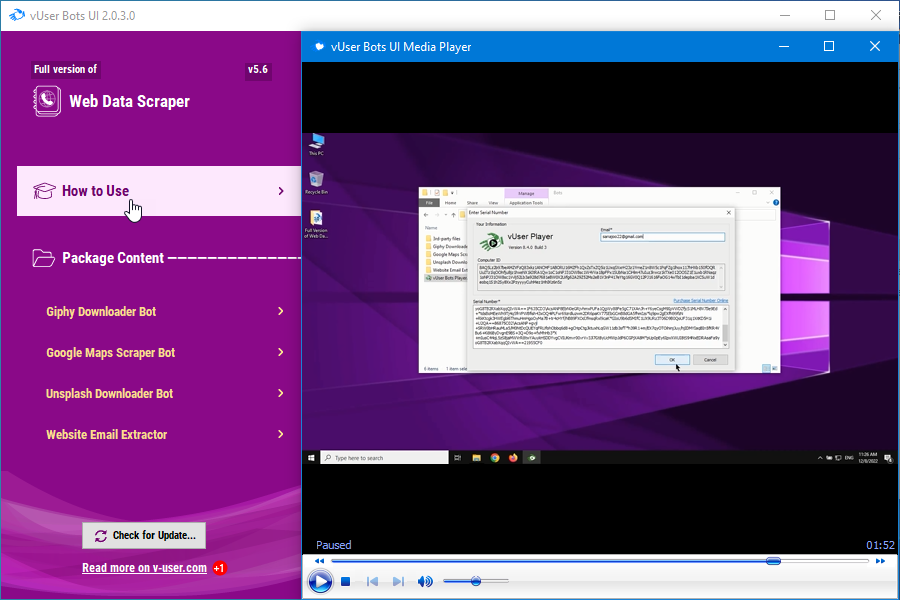Skip to the previous track
This screenshot has width=900, height=600.
(x=373, y=582)
